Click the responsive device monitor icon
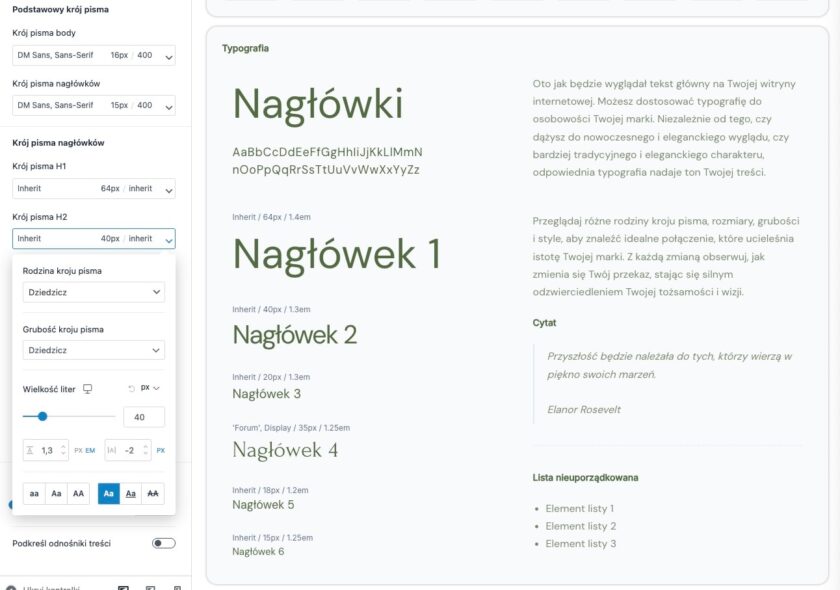The width and height of the screenshot is (840, 590). click(x=87, y=388)
